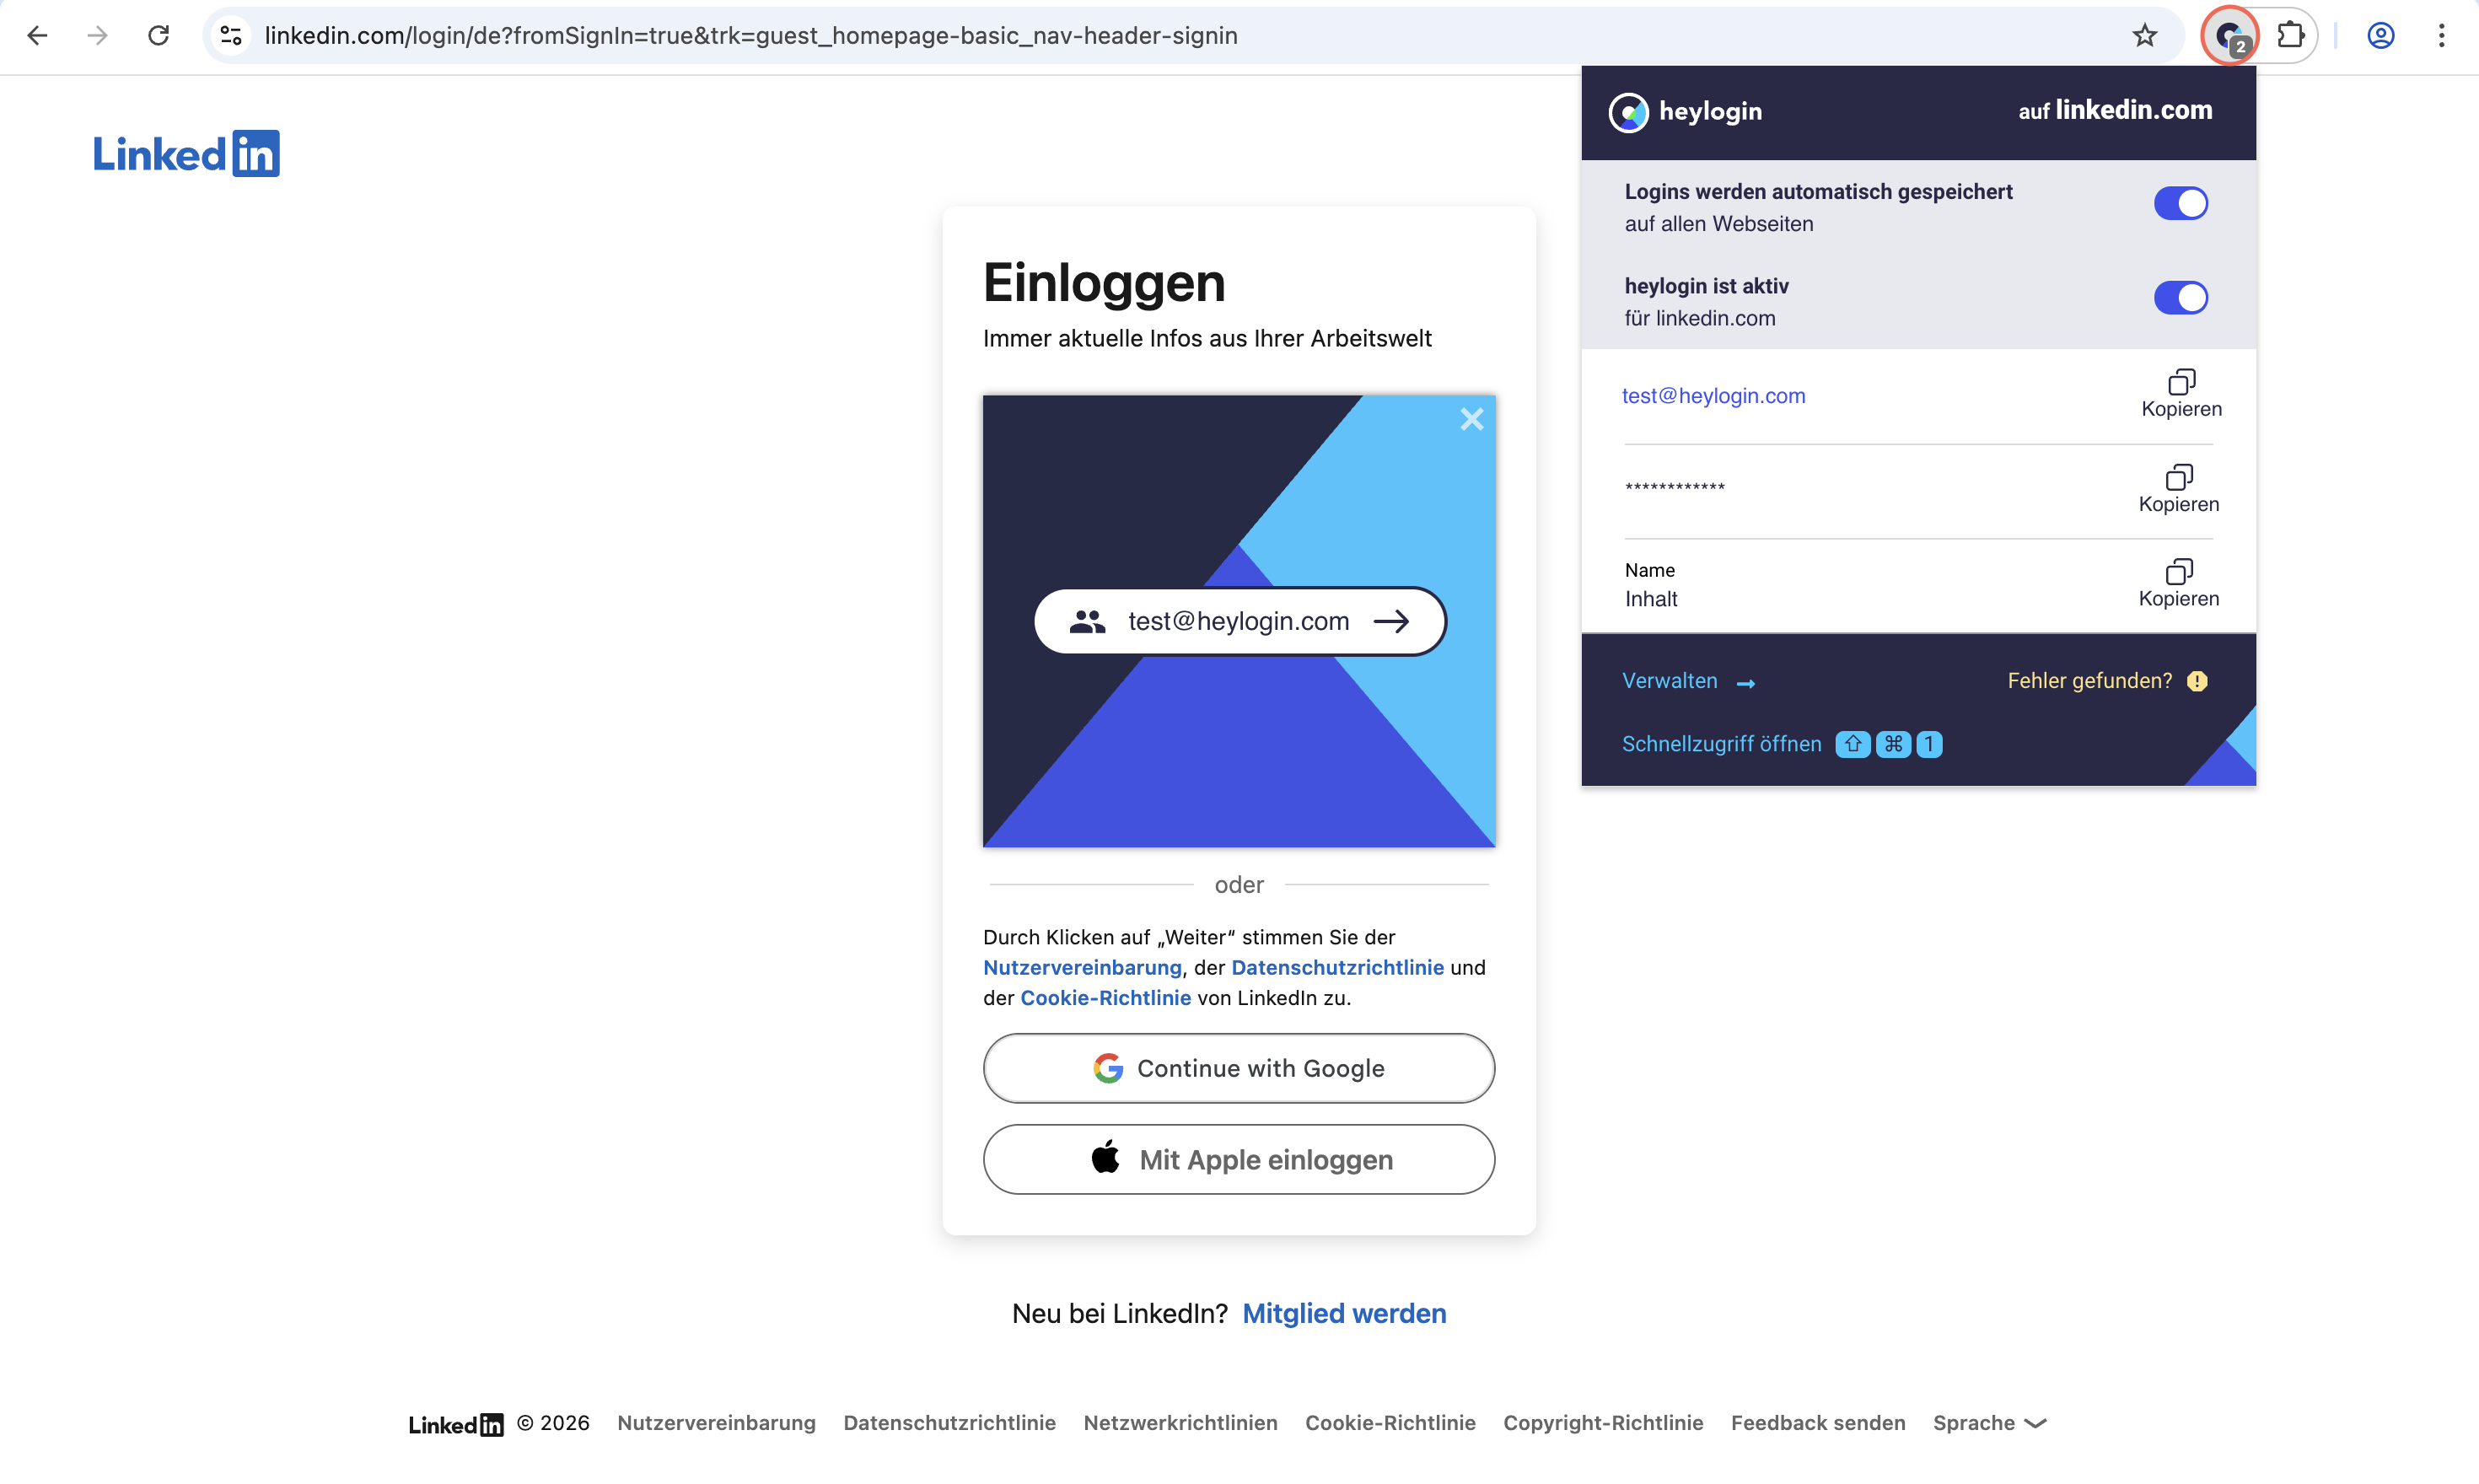2479x1484 pixels.
Task: Reload the page with the refresh icon
Action: tap(158, 36)
